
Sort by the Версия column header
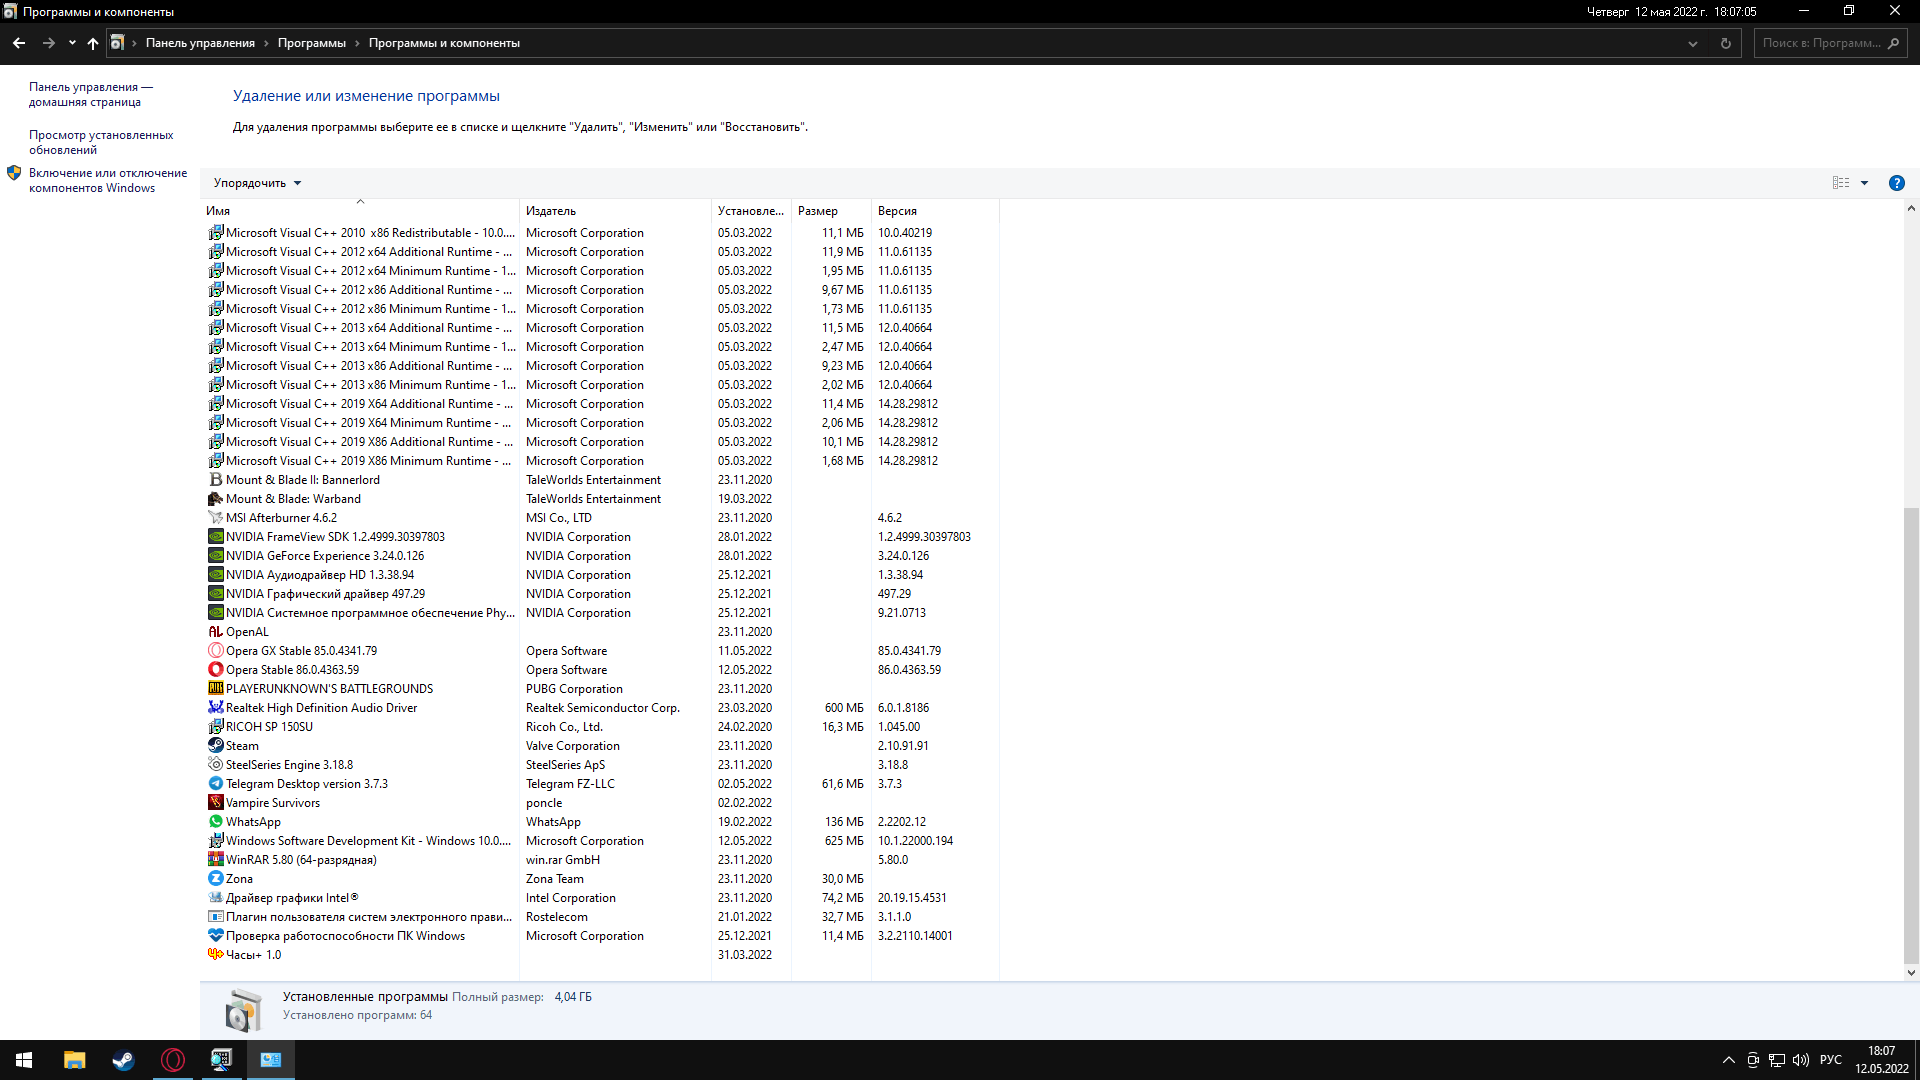[935, 211]
